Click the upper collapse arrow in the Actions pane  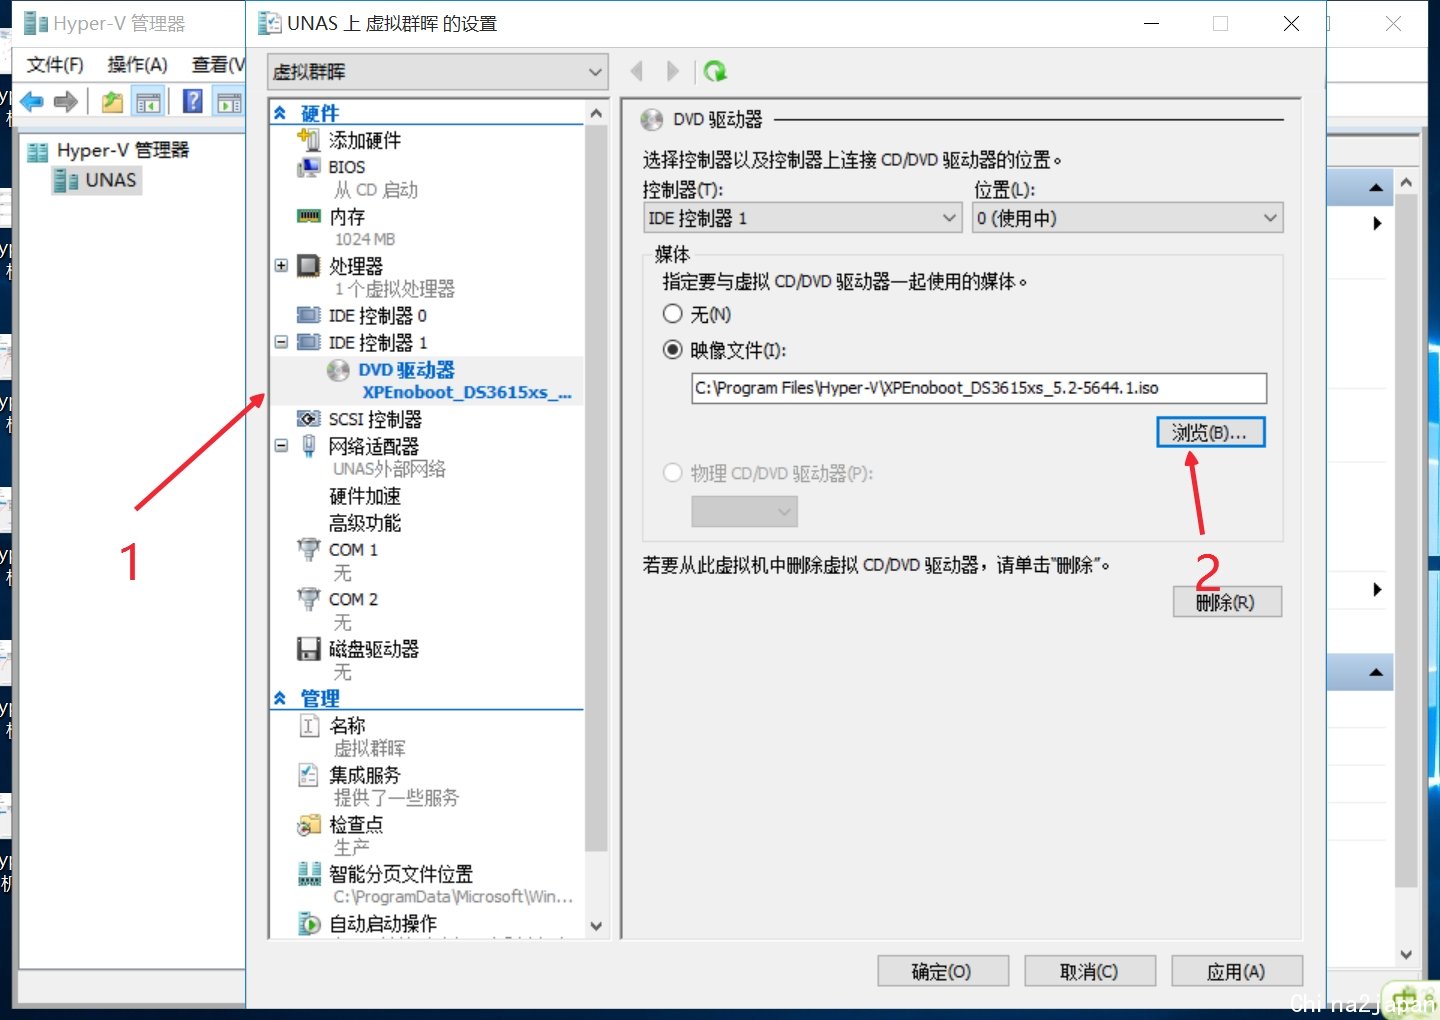[1376, 187]
